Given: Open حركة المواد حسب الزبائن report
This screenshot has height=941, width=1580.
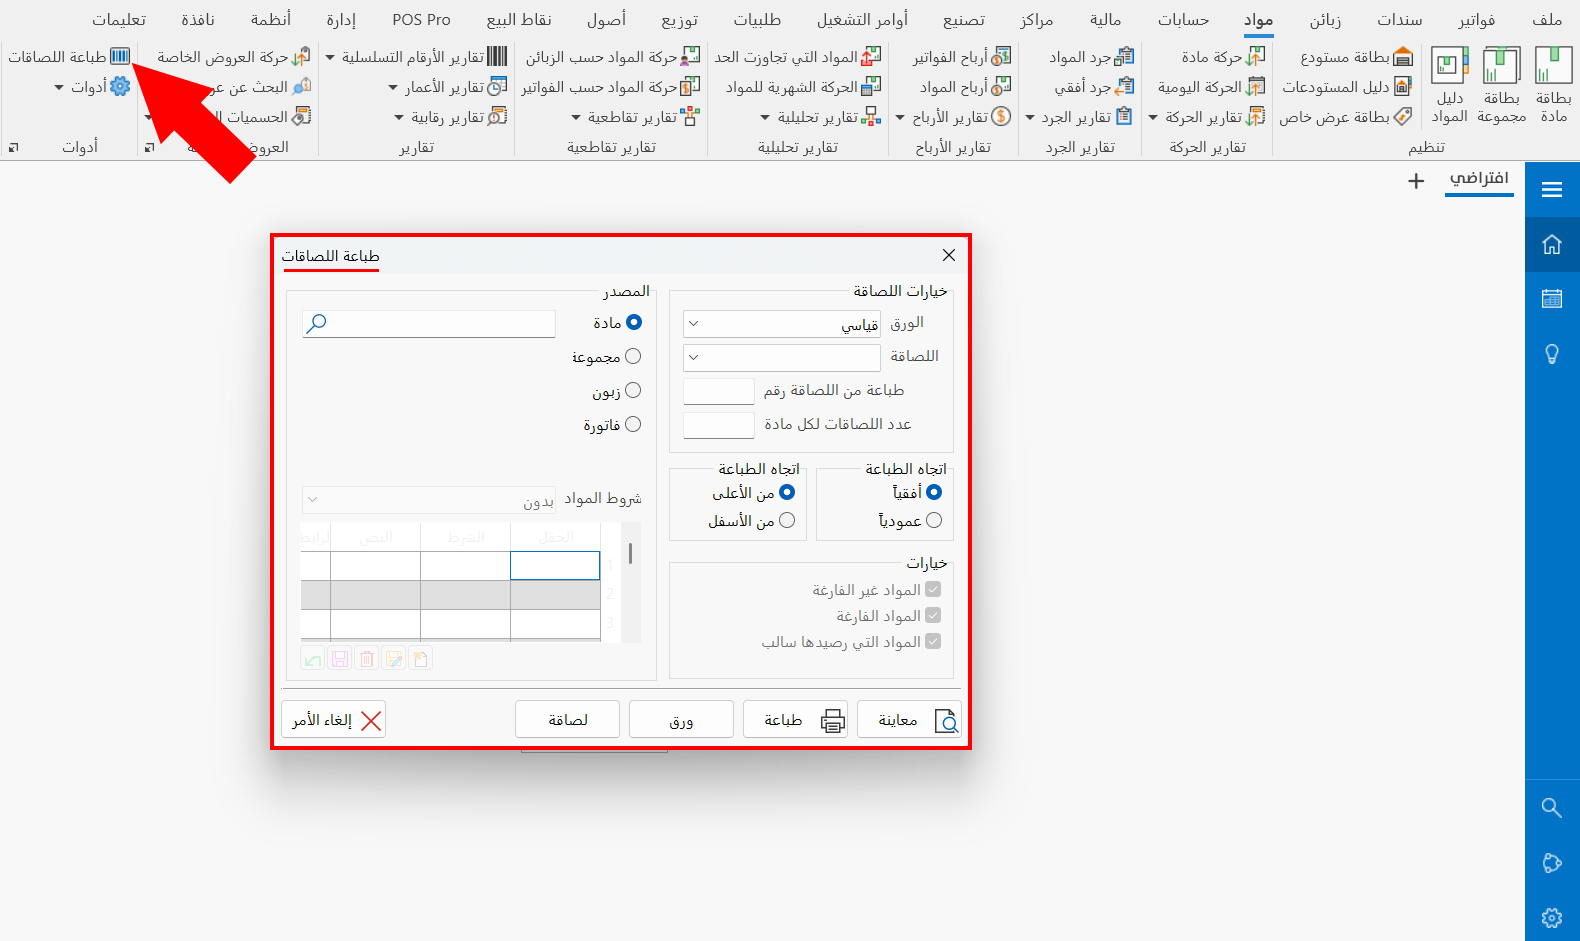Looking at the screenshot, I should pos(613,57).
